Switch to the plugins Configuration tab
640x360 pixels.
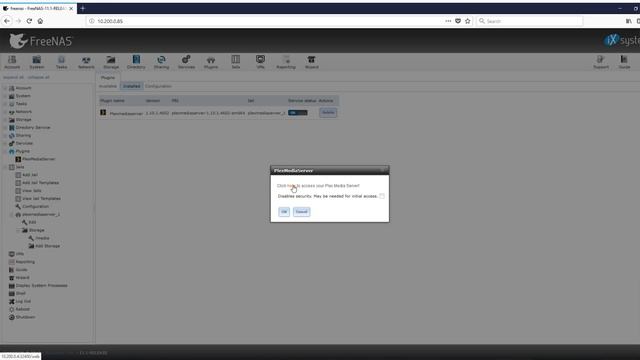point(158,86)
